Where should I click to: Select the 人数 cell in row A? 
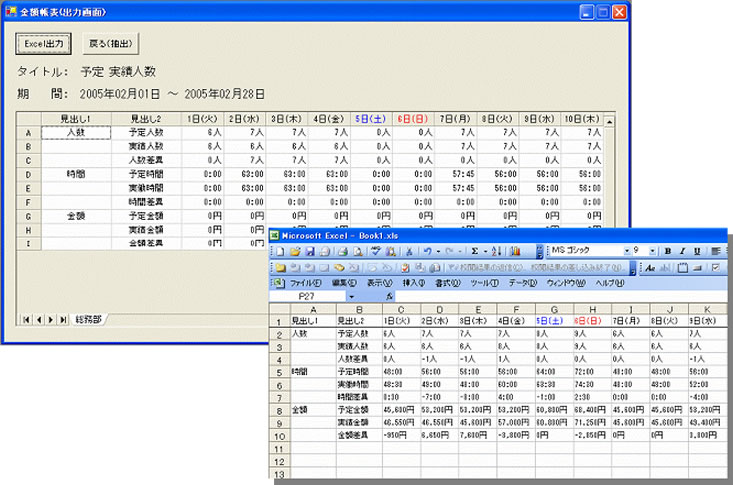tap(76, 132)
